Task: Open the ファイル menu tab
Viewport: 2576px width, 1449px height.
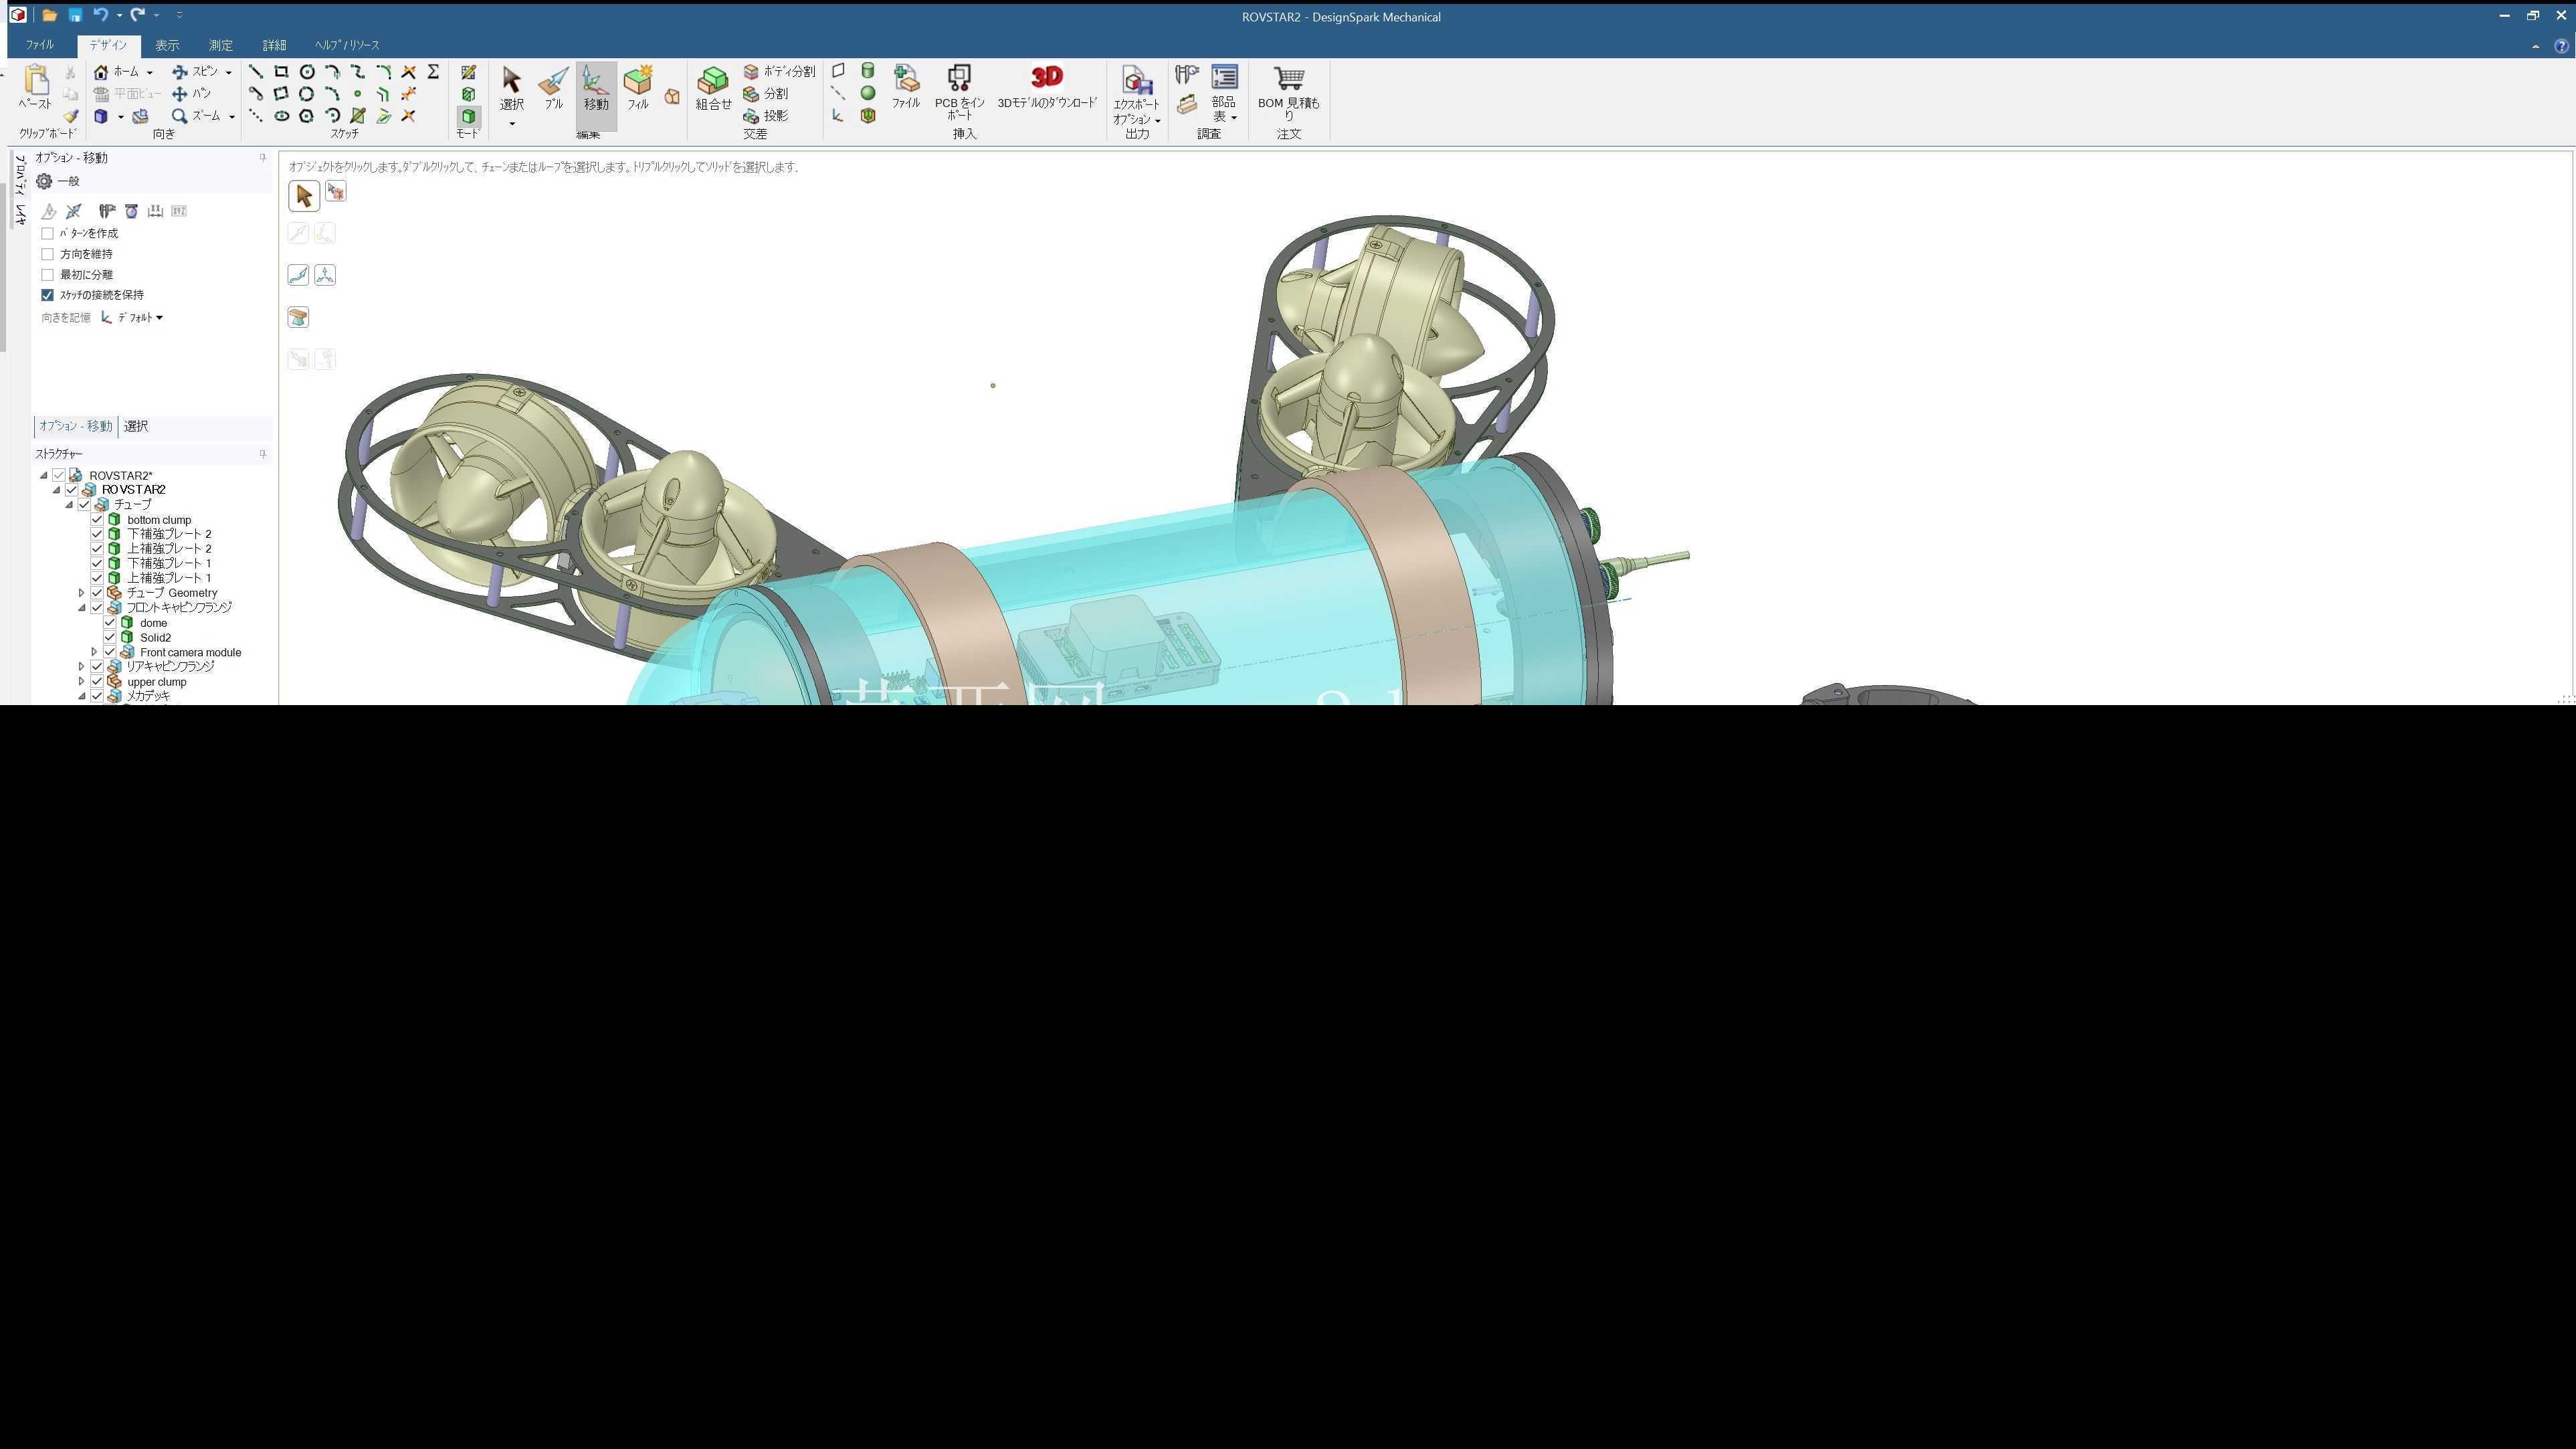Action: click(x=40, y=45)
